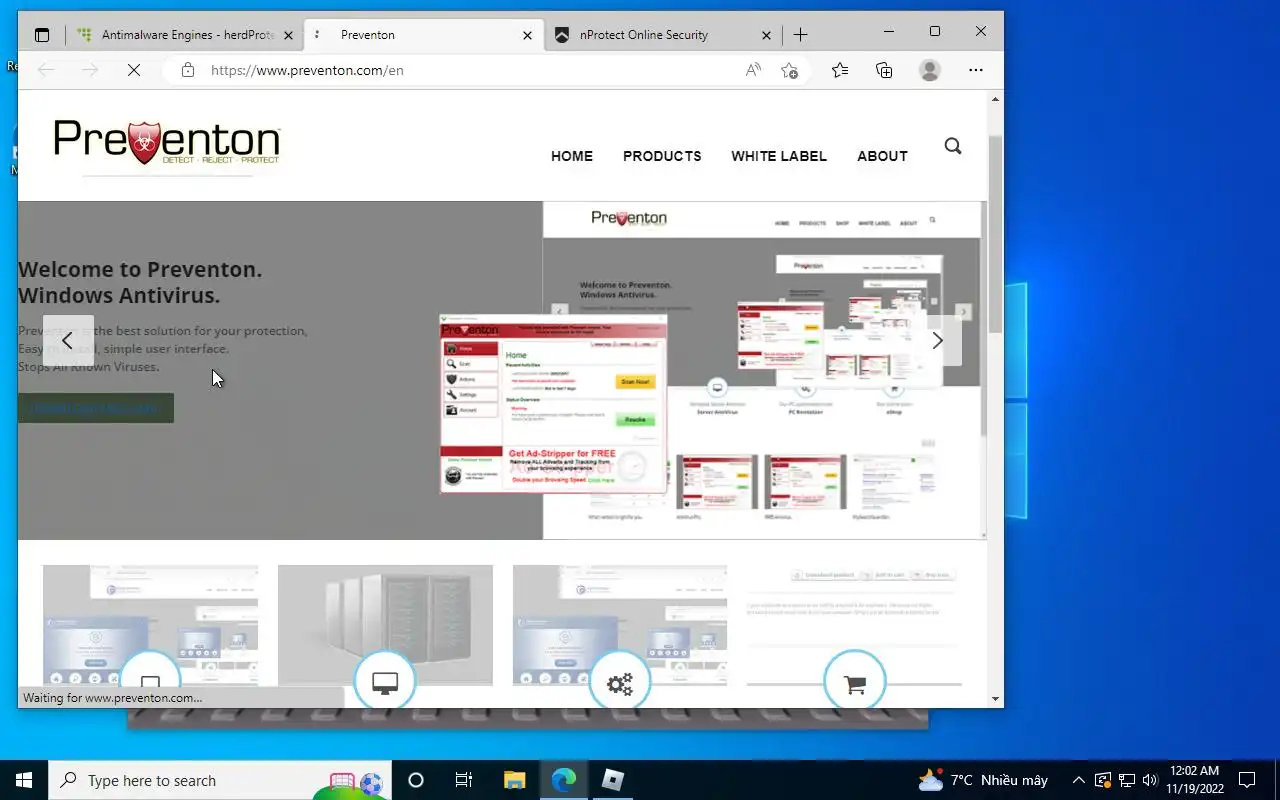
Task: Open the HOME menu item
Action: (x=572, y=156)
